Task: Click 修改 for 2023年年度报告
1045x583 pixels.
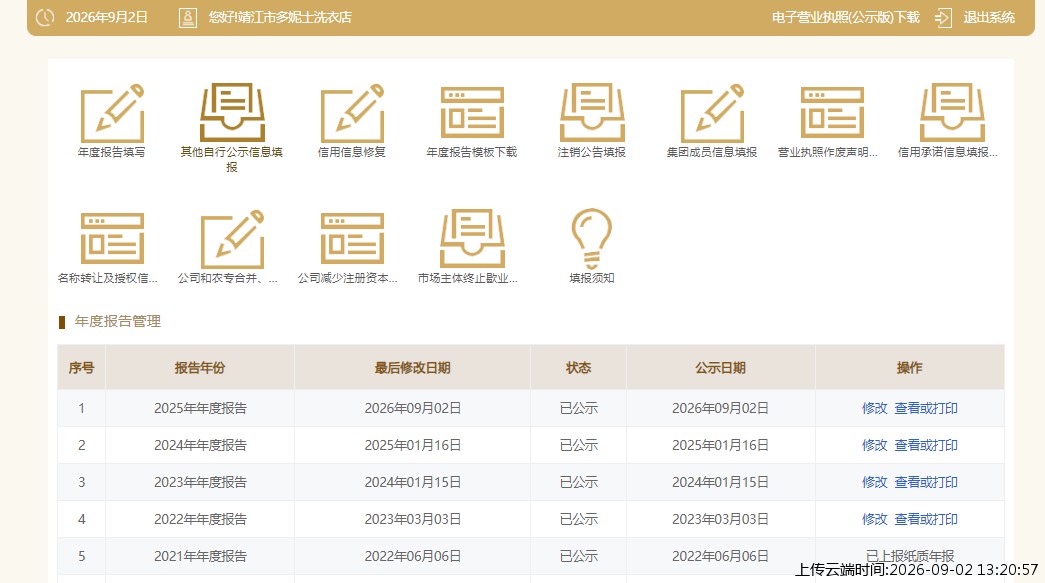Action: click(874, 482)
